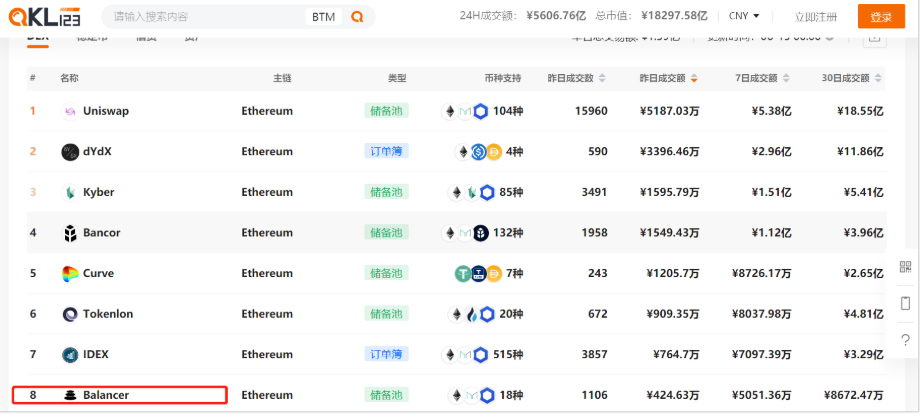Open the Bancor name link
This screenshot has width=920, height=419.
coord(102,232)
